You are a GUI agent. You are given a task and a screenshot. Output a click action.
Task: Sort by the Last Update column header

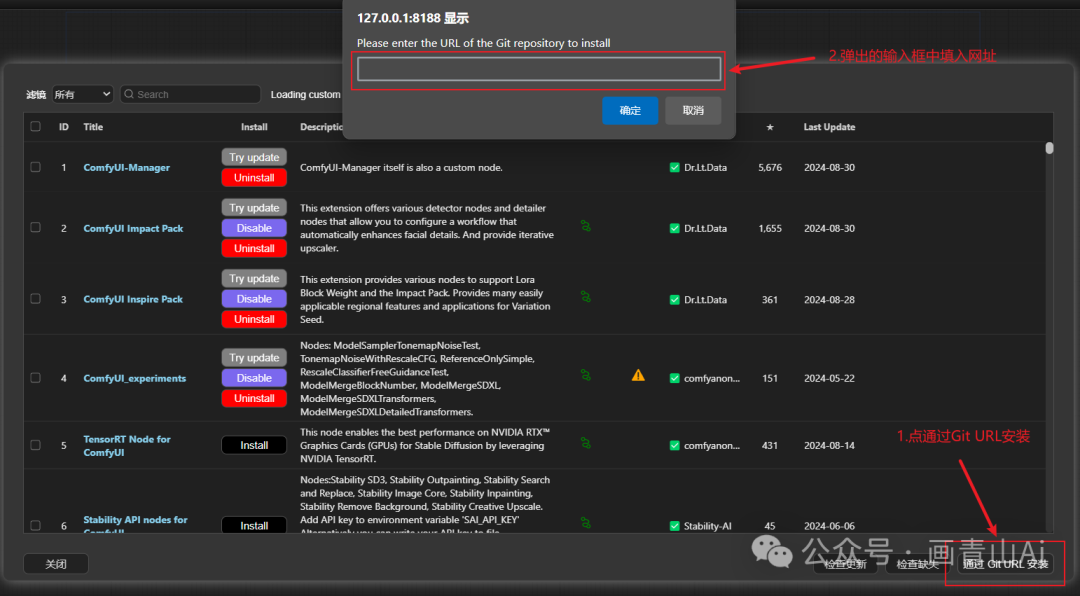829,127
